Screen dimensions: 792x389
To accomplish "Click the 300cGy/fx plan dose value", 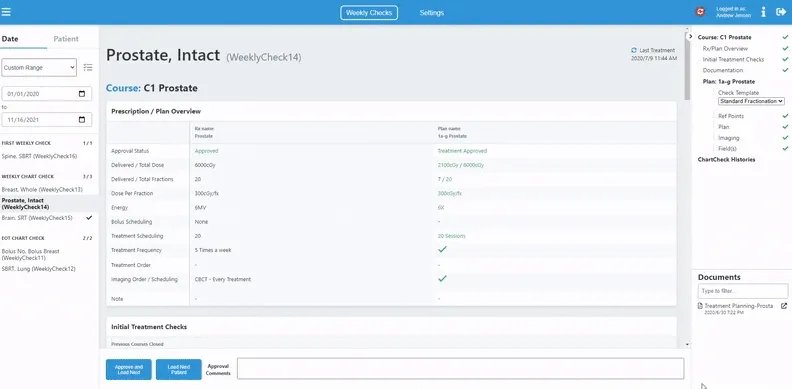I will click(x=450, y=193).
